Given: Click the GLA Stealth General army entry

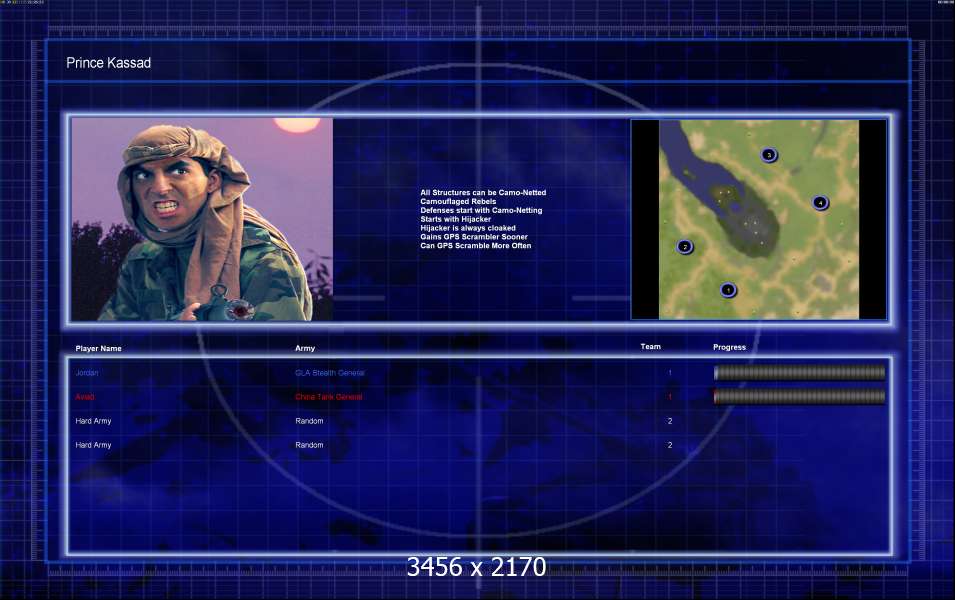Looking at the screenshot, I should point(329,373).
